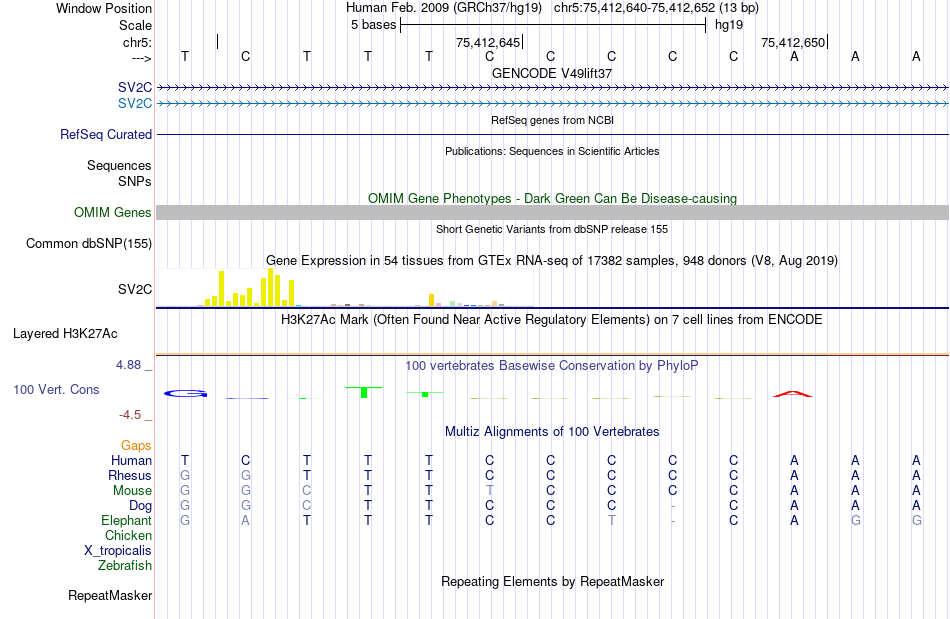Click the green T PhyloP logo letter
The height and width of the screenshot is (619, 950).
click(364, 392)
